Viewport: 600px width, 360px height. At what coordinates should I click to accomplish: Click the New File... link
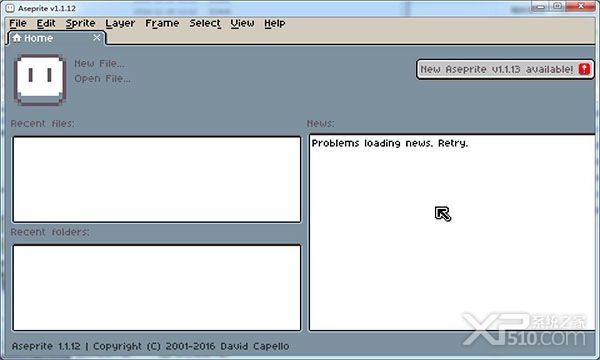click(x=99, y=63)
